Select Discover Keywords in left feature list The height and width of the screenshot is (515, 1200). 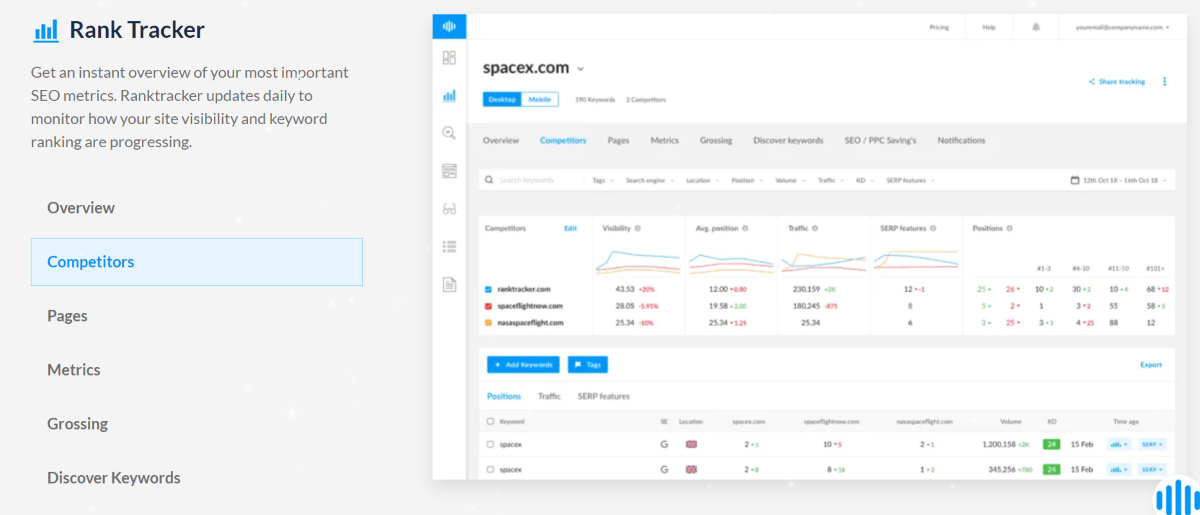coord(114,478)
